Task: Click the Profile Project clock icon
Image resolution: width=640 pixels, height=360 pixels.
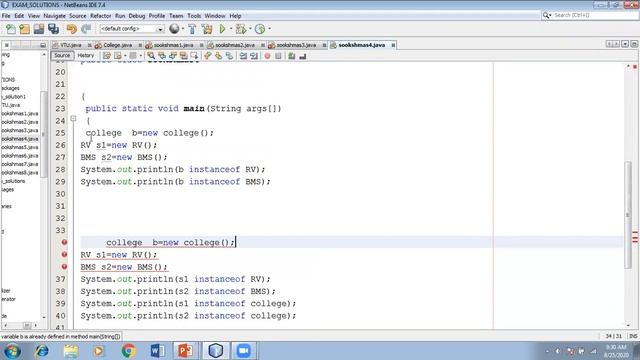Action: (260, 29)
